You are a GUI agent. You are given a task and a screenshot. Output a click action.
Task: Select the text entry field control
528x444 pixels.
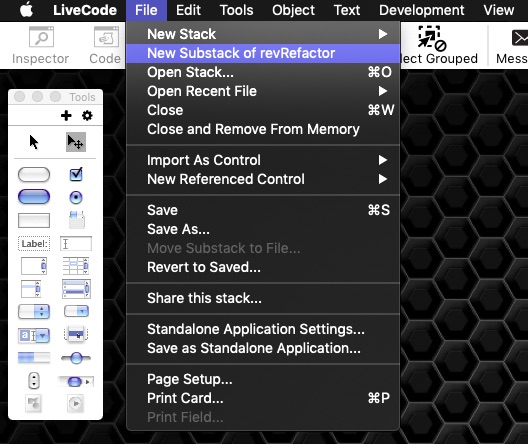(76, 243)
